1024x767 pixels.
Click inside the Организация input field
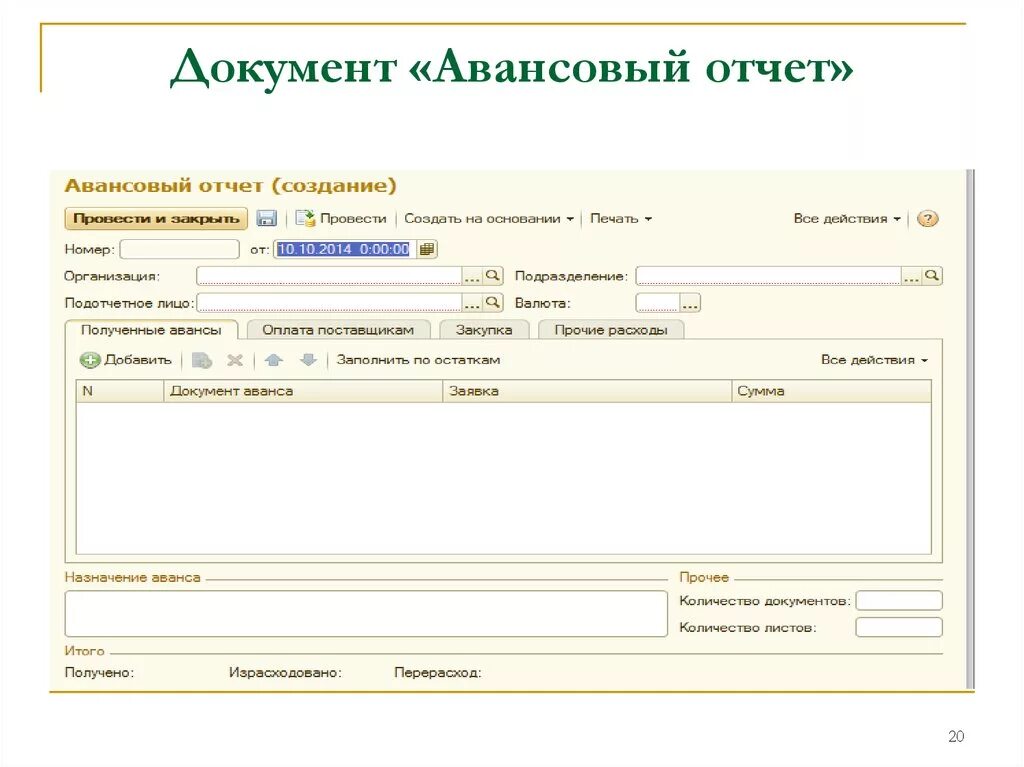(x=329, y=276)
